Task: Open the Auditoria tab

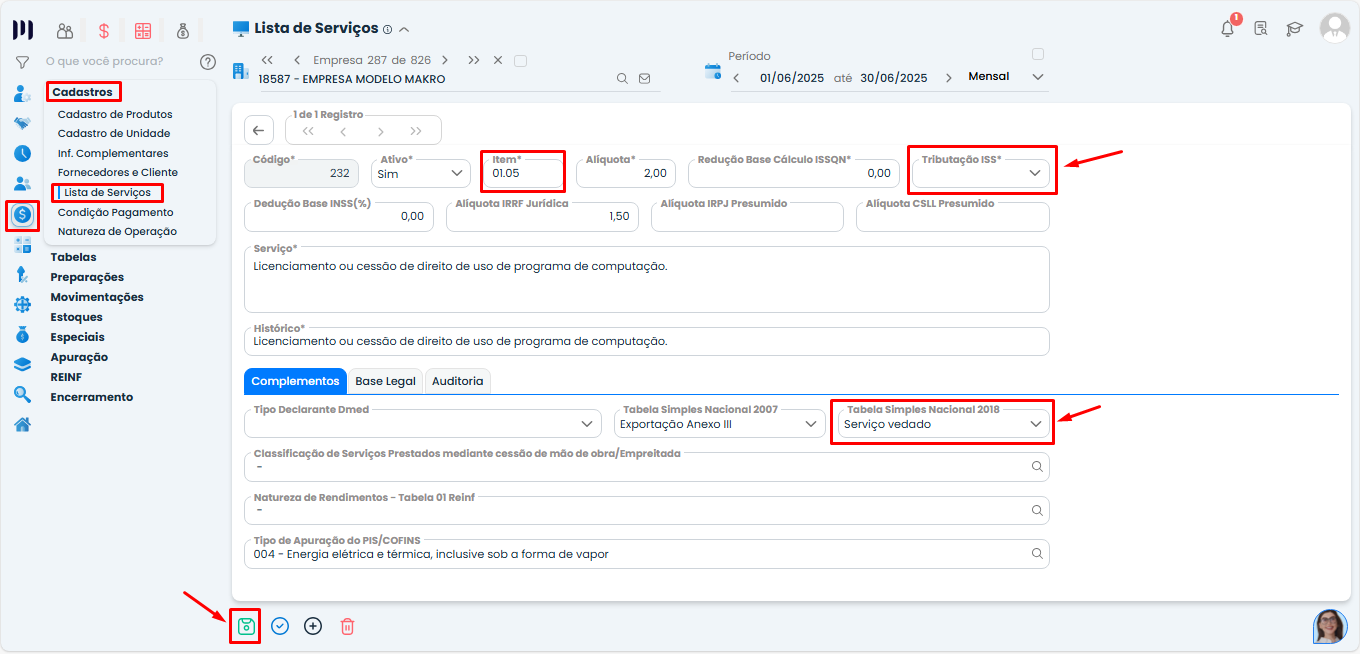Action: click(457, 381)
